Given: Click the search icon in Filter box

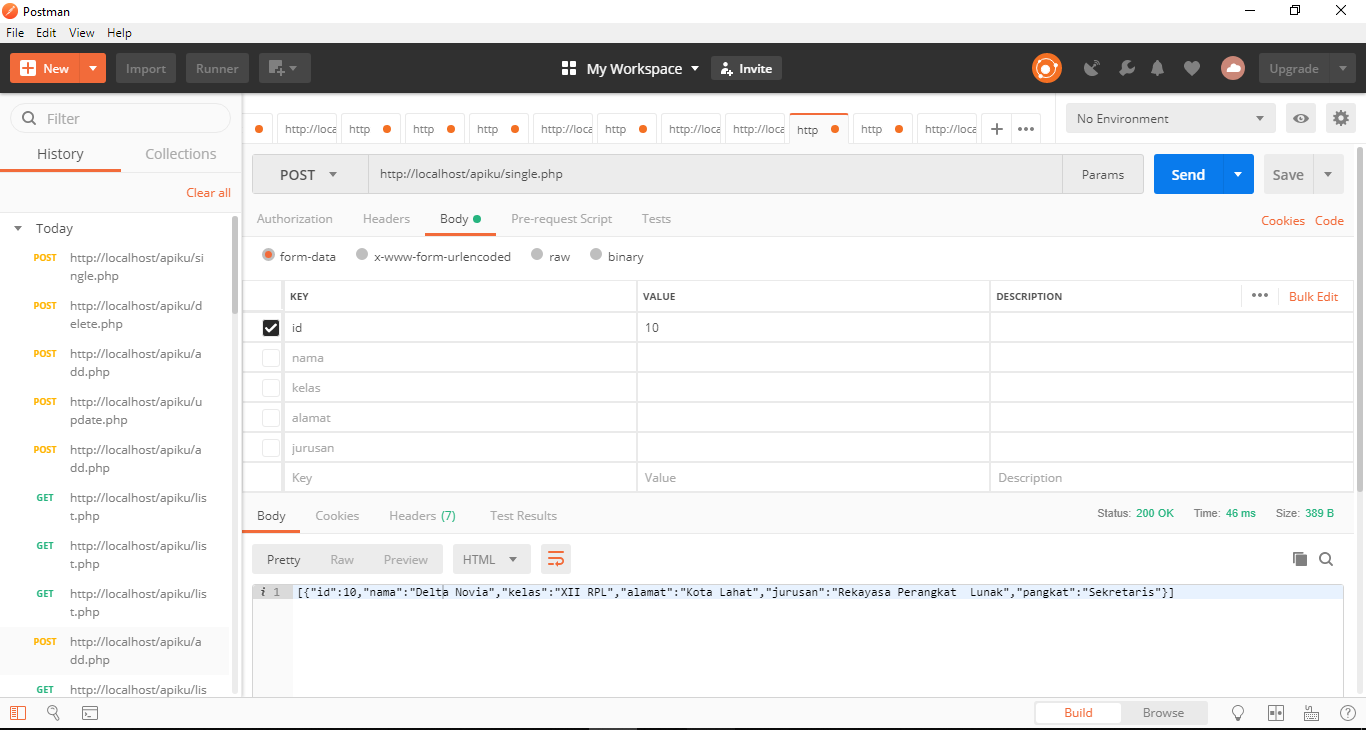Looking at the screenshot, I should (x=29, y=118).
